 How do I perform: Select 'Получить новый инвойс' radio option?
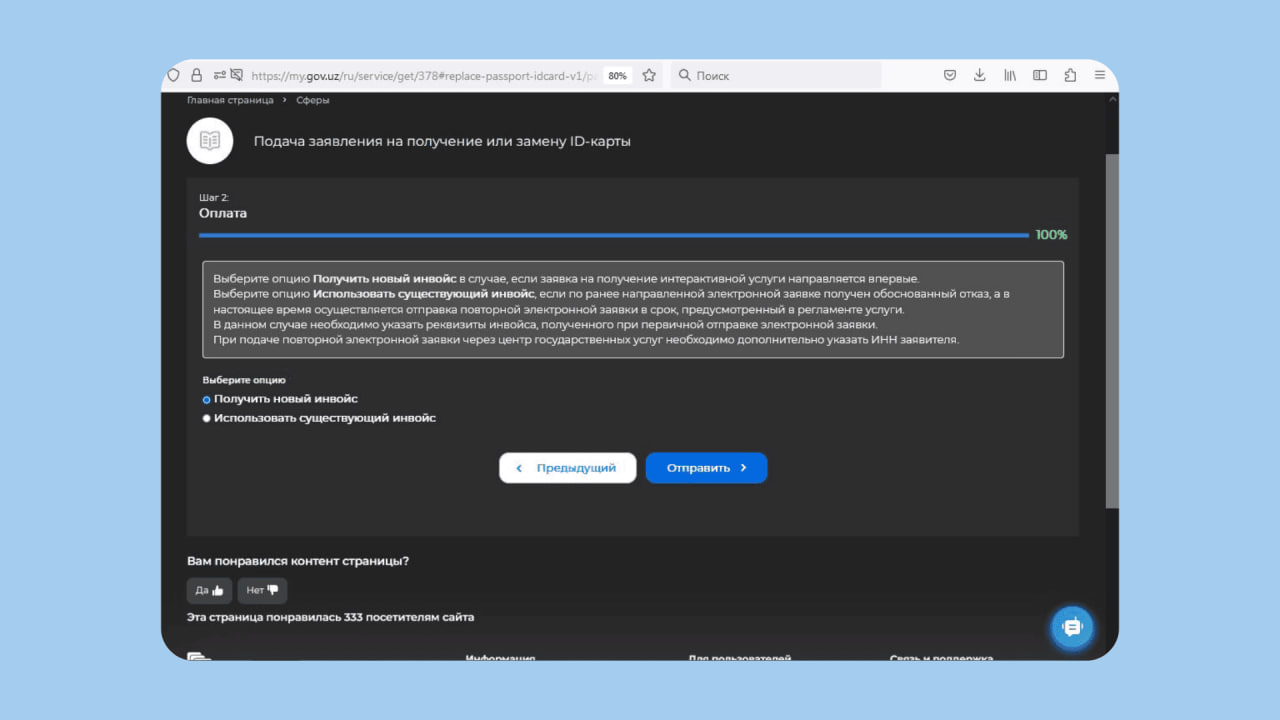(207, 400)
